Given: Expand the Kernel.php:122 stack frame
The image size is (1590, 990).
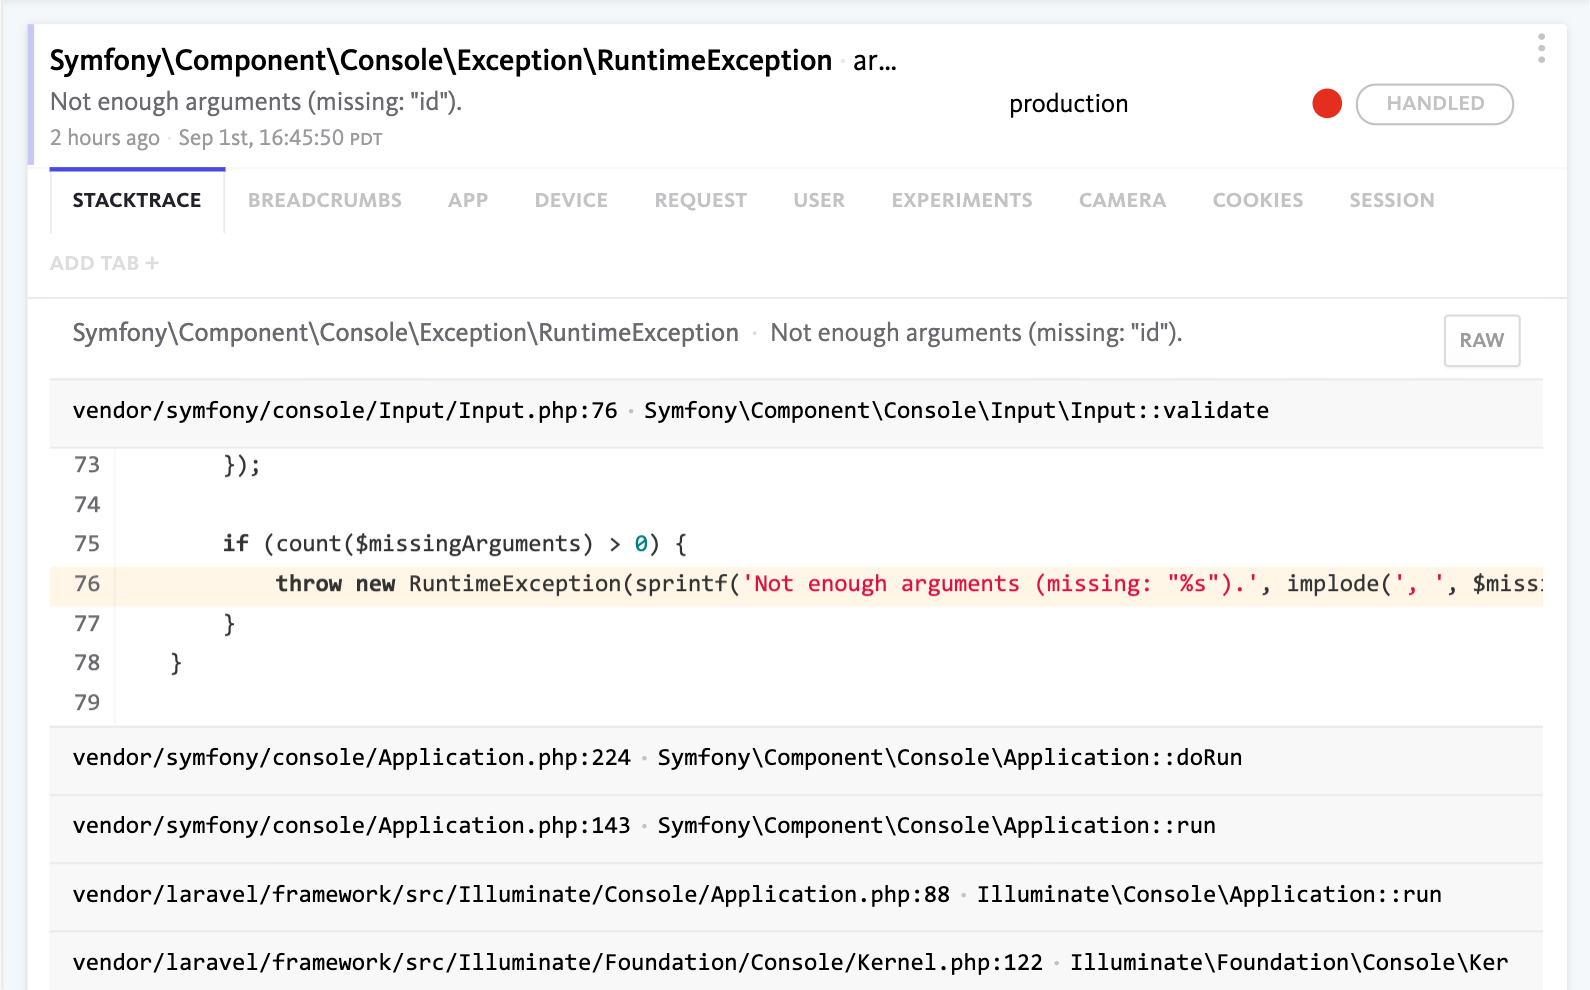Looking at the screenshot, I should click(796, 962).
